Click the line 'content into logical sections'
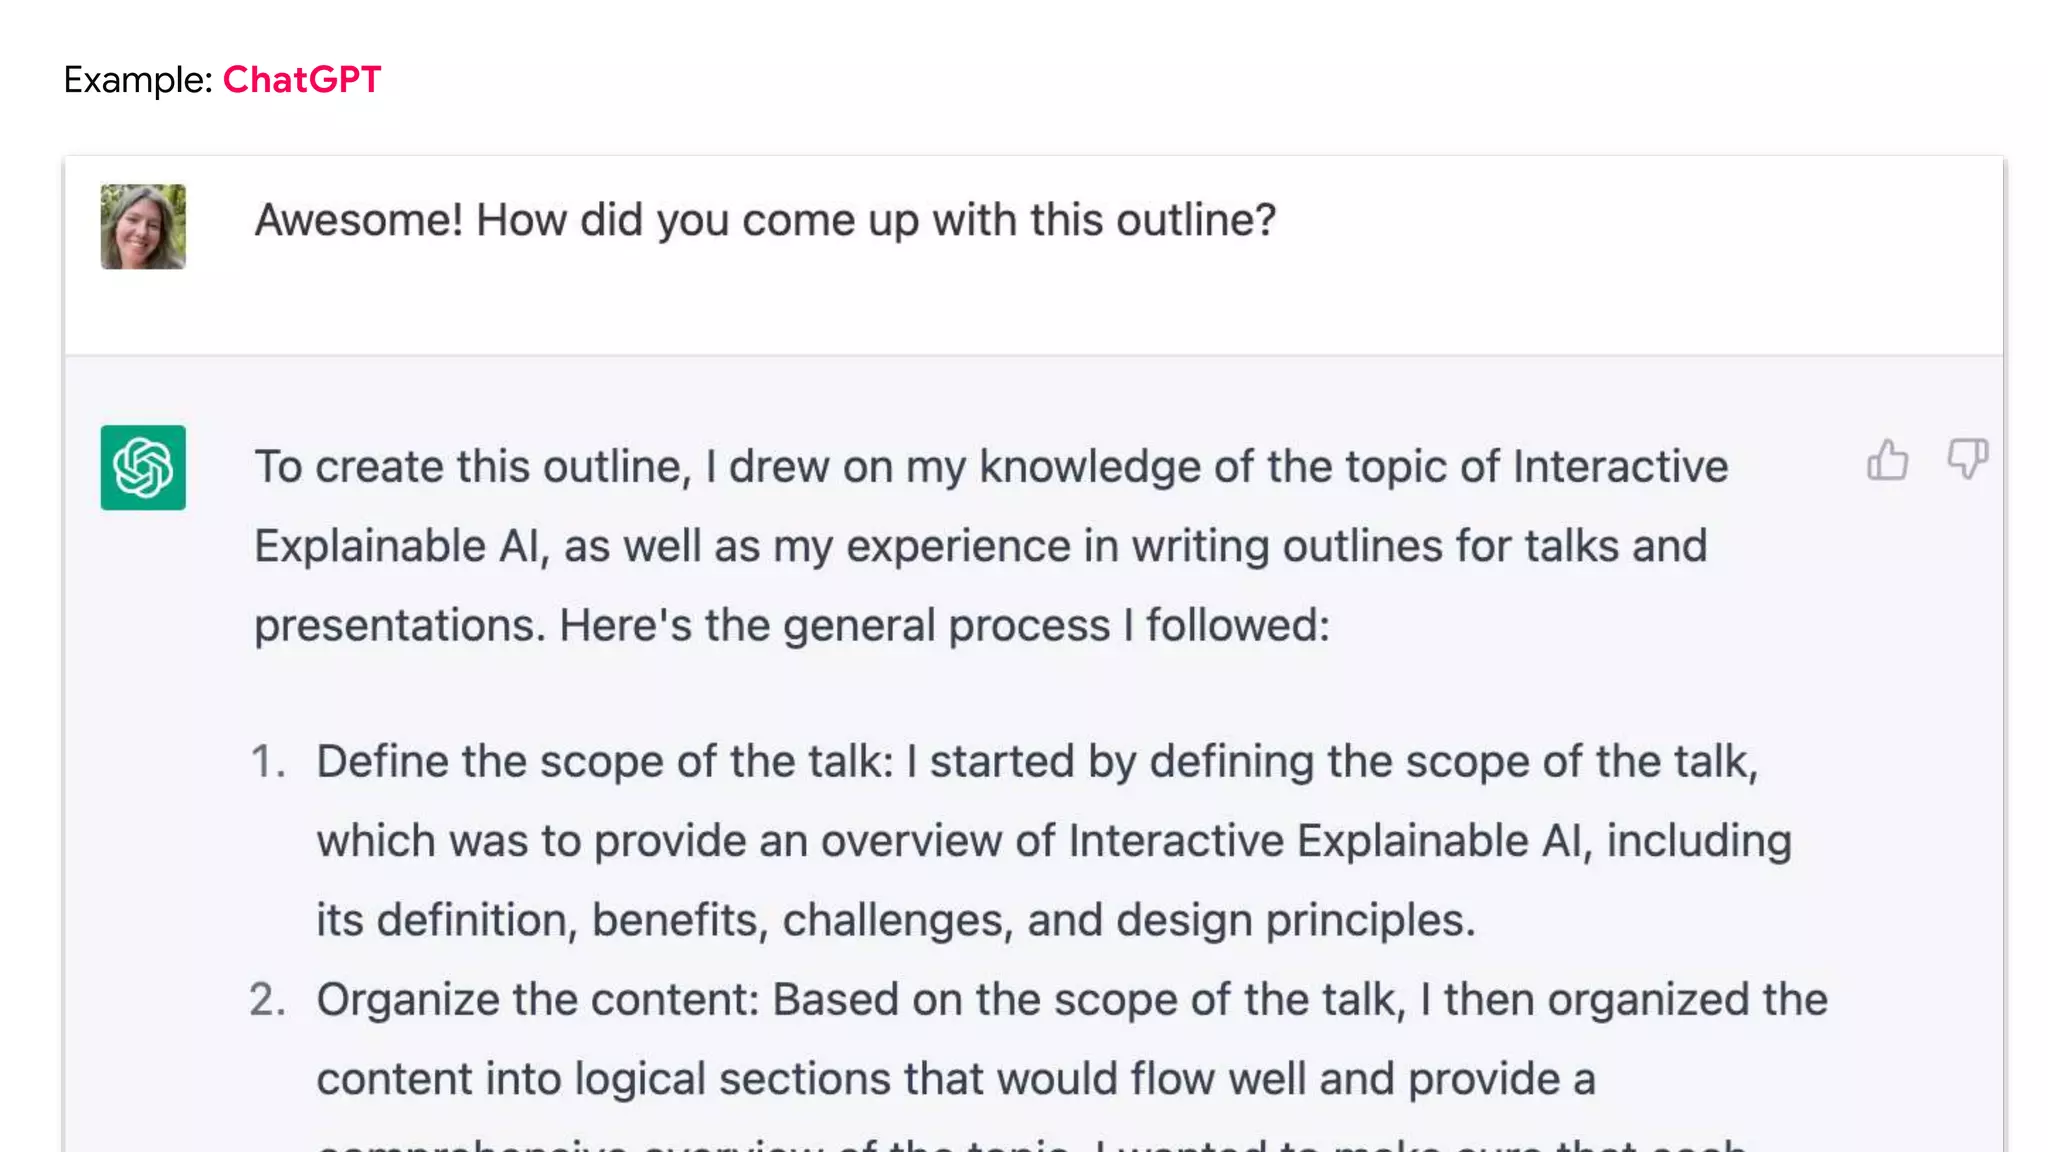 click(955, 1078)
